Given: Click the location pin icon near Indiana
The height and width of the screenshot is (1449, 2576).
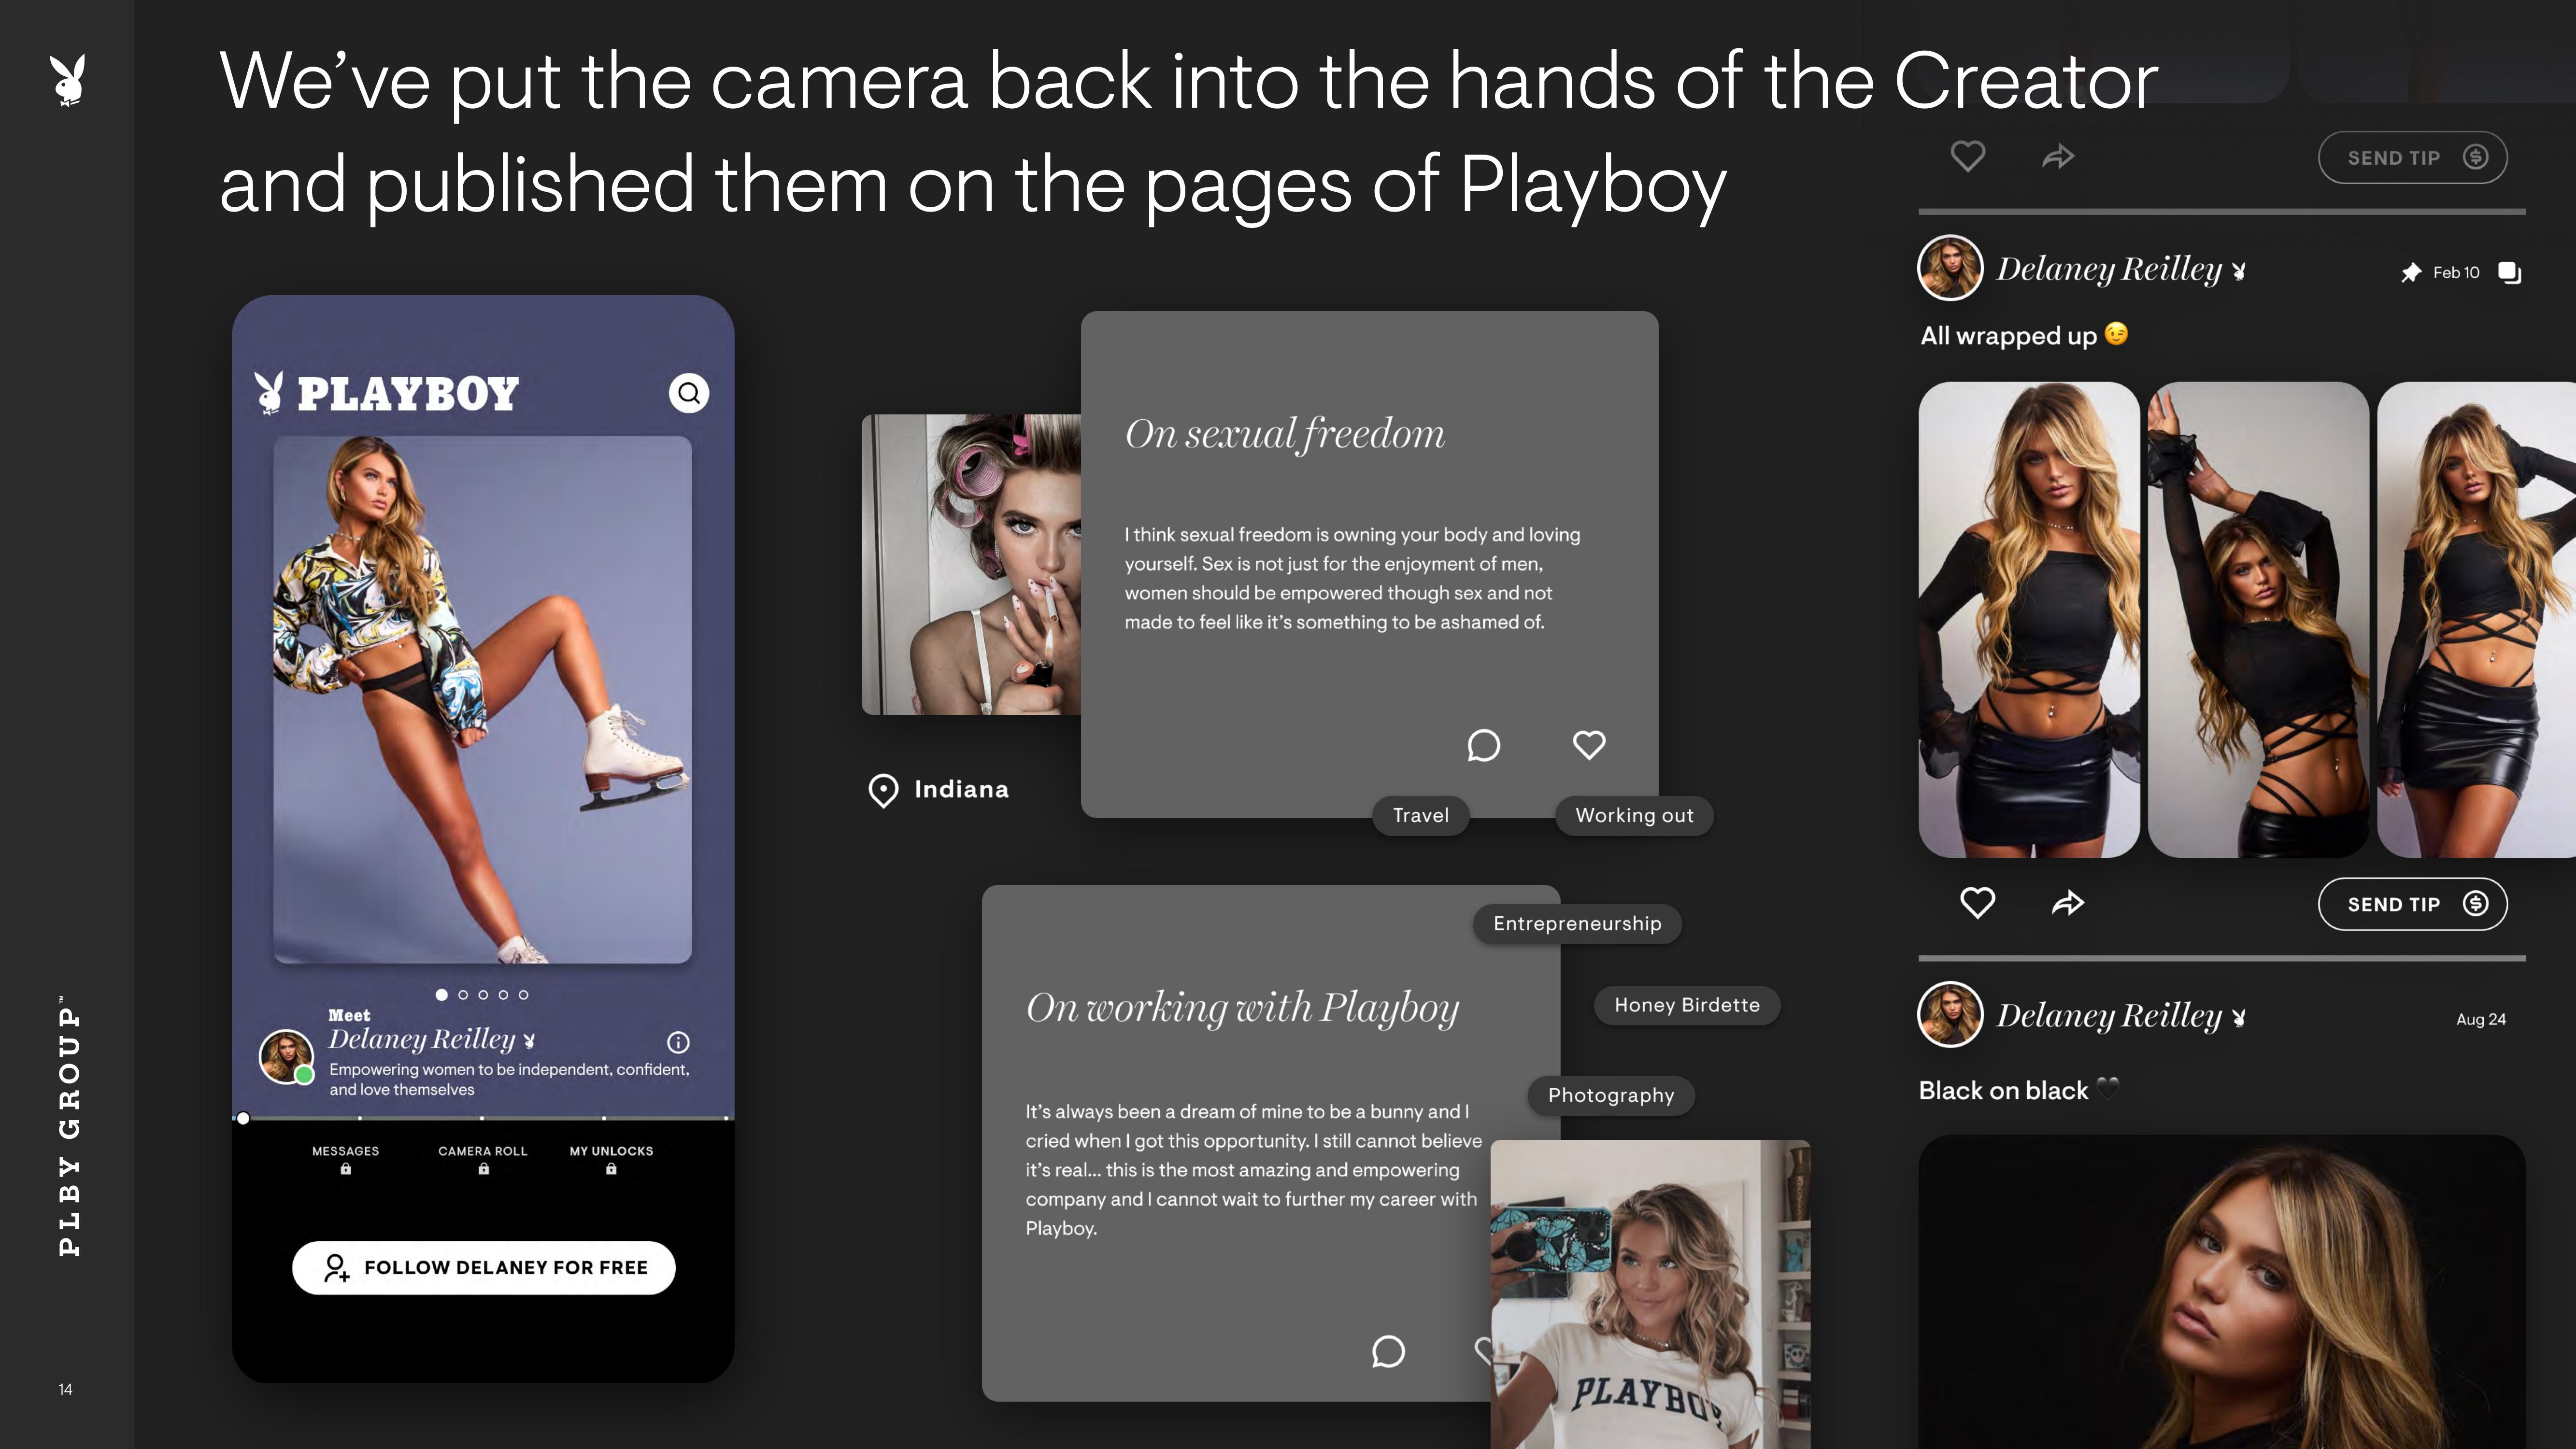Looking at the screenshot, I should click(x=883, y=789).
